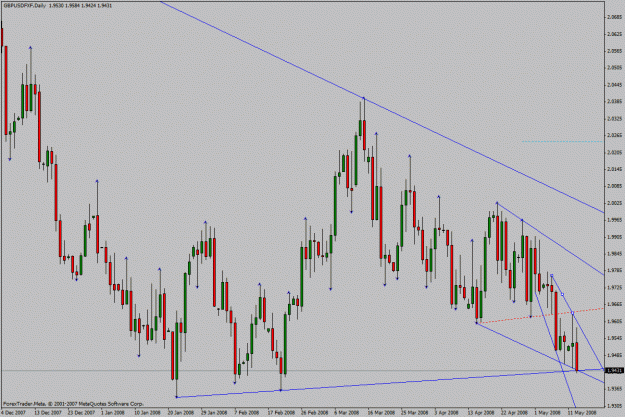Click the 1.9665 price scale label

coord(615,304)
